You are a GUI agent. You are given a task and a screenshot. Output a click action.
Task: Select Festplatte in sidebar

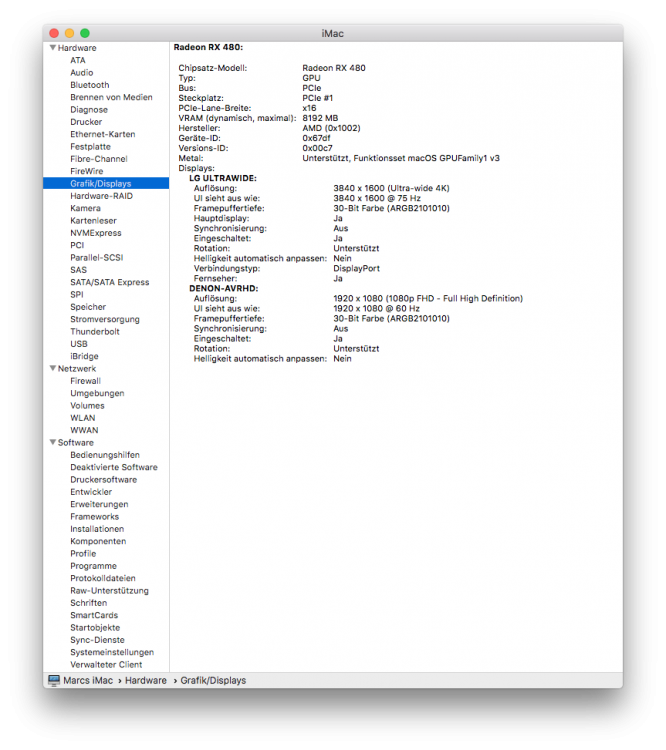point(90,146)
